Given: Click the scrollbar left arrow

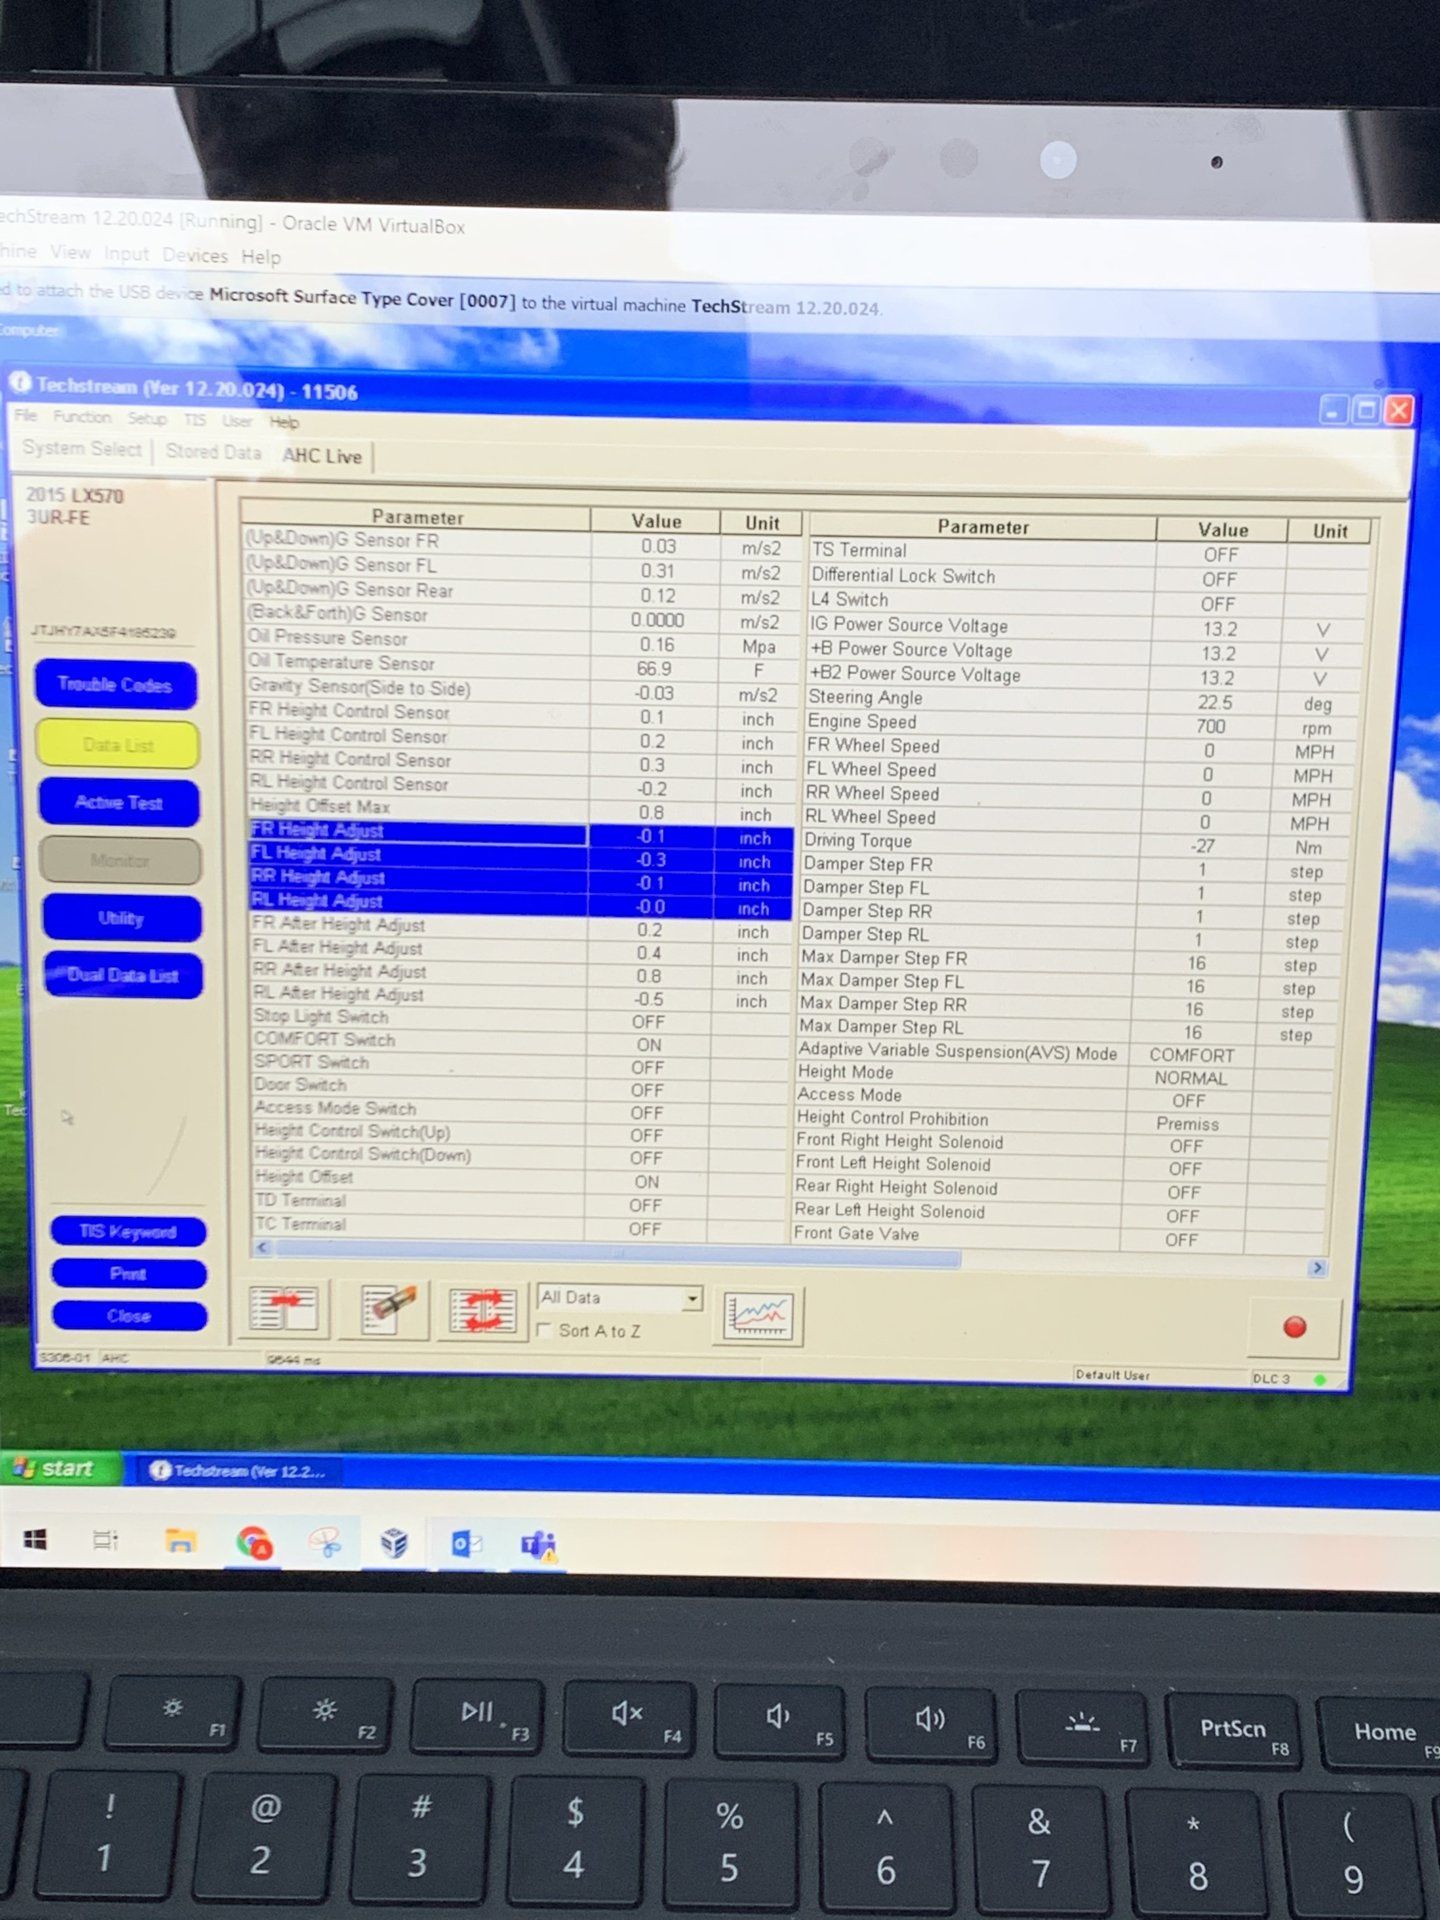Looking at the screenshot, I should point(263,1247).
